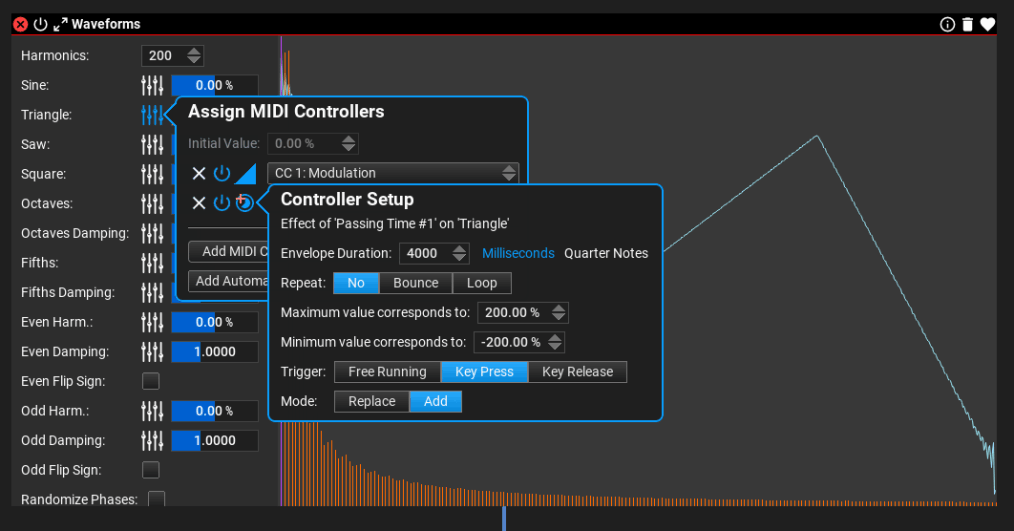Click the Waveforms panel power icon
The image size is (1014, 531).
(x=40, y=24)
